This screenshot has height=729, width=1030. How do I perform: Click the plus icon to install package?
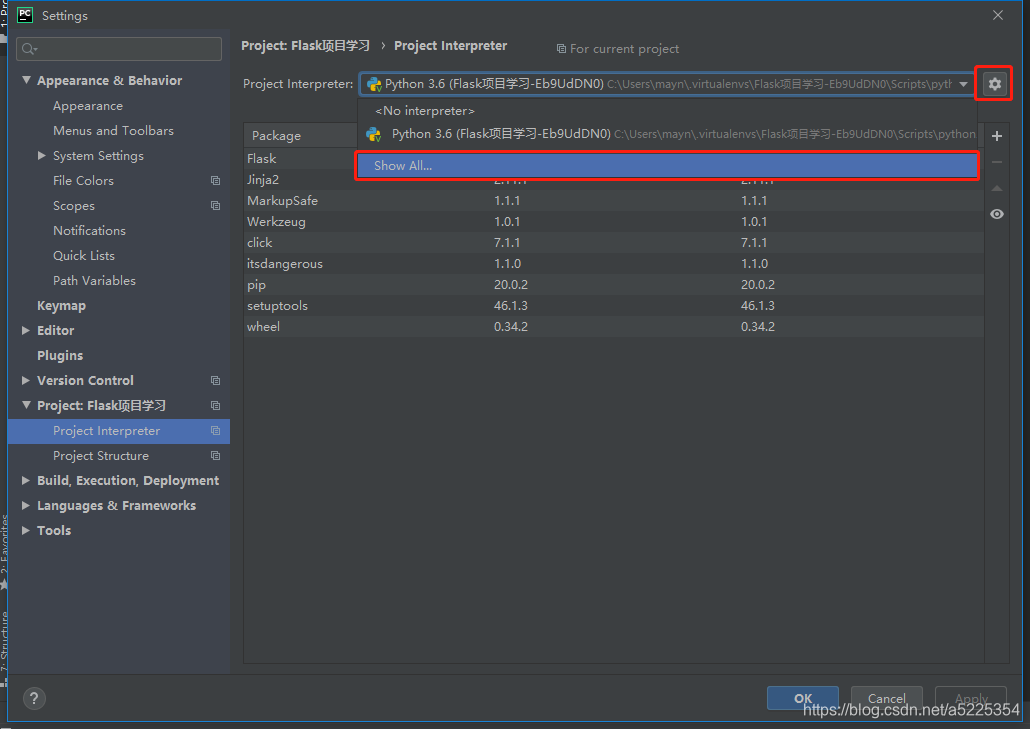[x=996, y=136]
